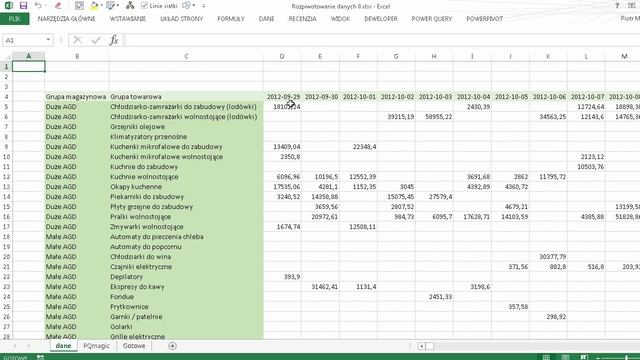Screen dimensions: 640x360
Task: Click the Excel application icon in title bar
Action: (9, 6)
